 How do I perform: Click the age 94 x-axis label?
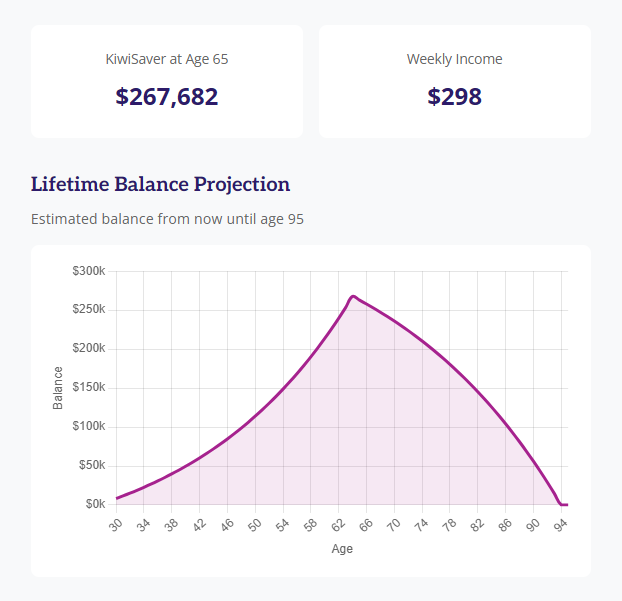[561, 523]
